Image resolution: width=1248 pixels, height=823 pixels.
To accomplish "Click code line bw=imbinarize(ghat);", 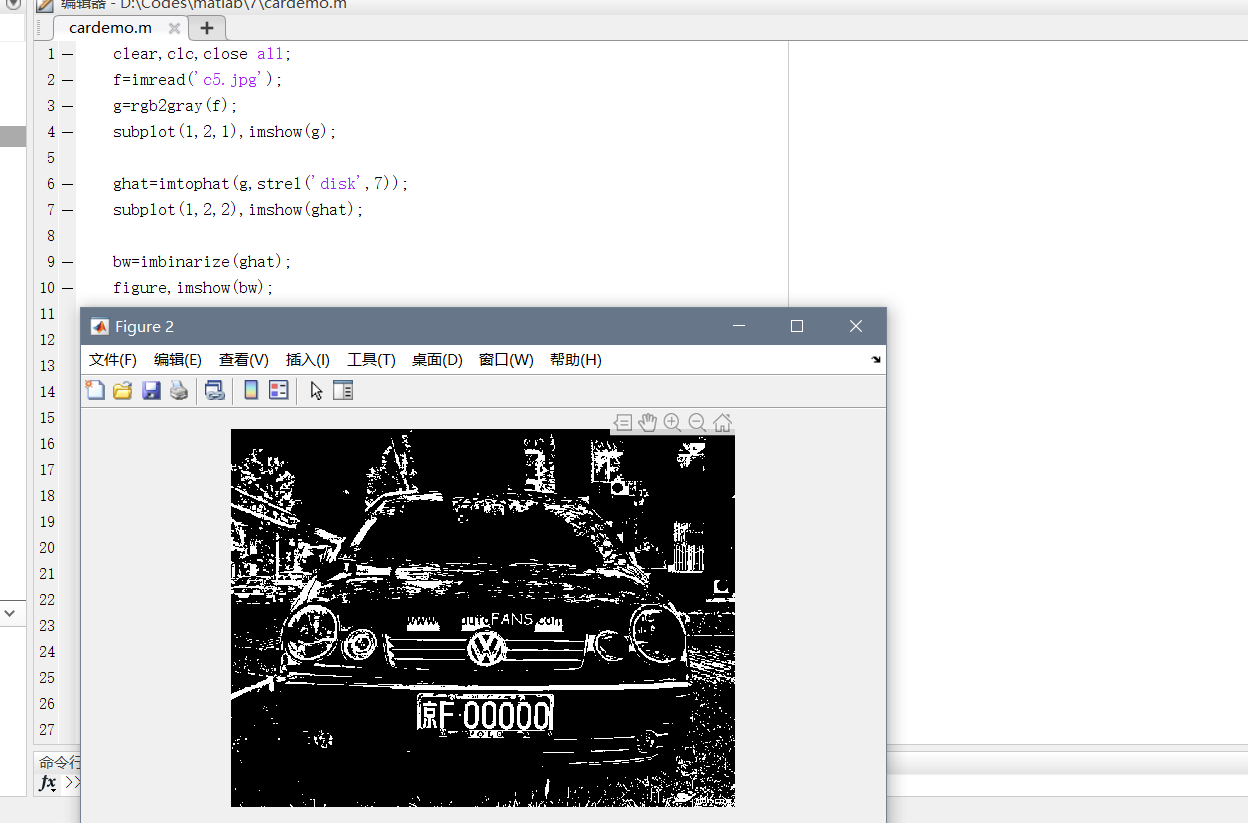I will click(x=202, y=262).
